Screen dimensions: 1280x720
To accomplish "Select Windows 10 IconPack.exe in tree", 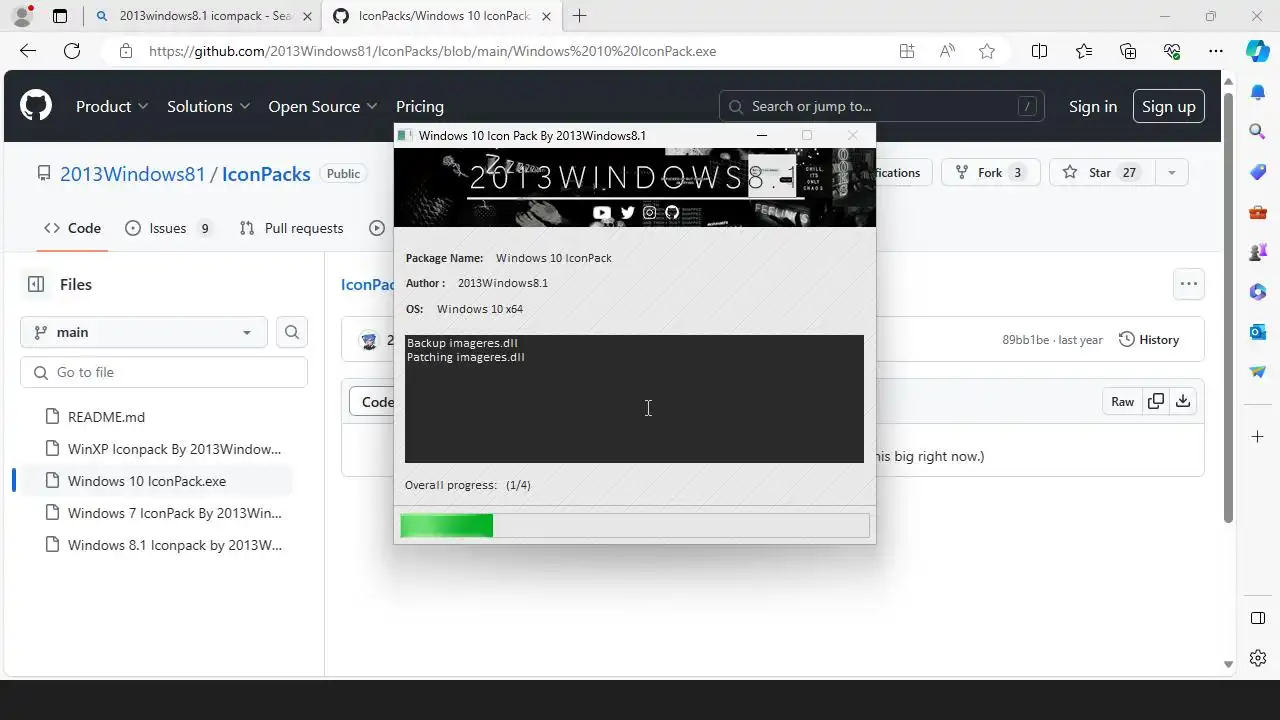I will (147, 481).
